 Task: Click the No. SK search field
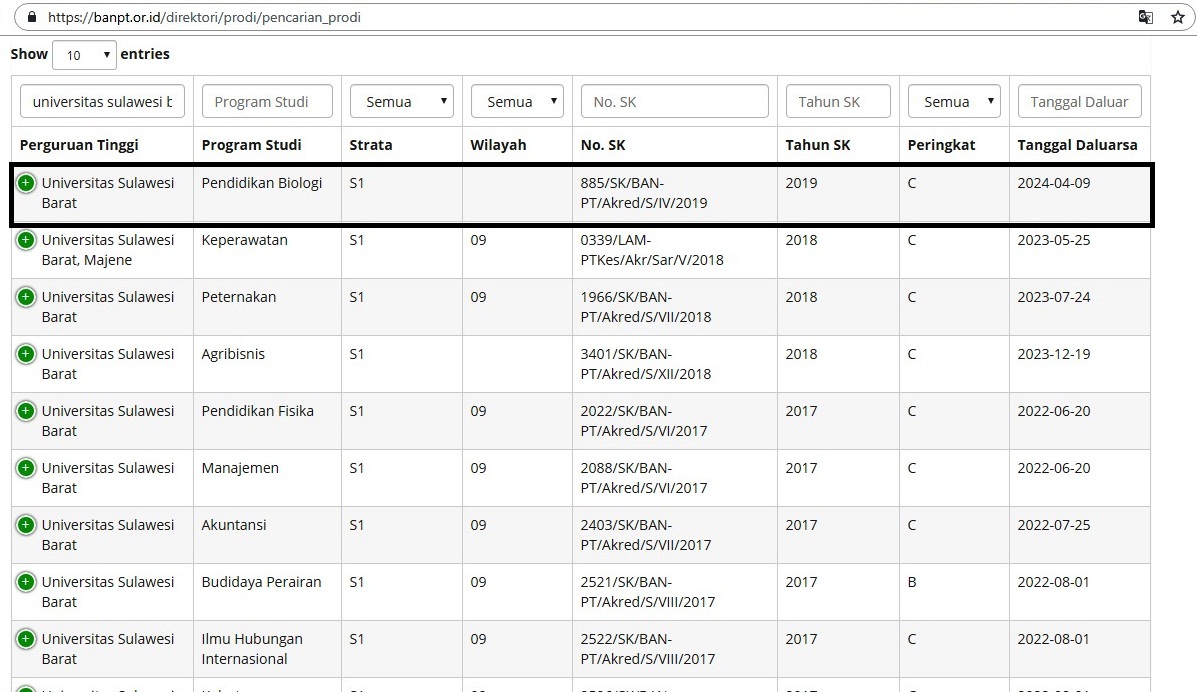coord(674,101)
